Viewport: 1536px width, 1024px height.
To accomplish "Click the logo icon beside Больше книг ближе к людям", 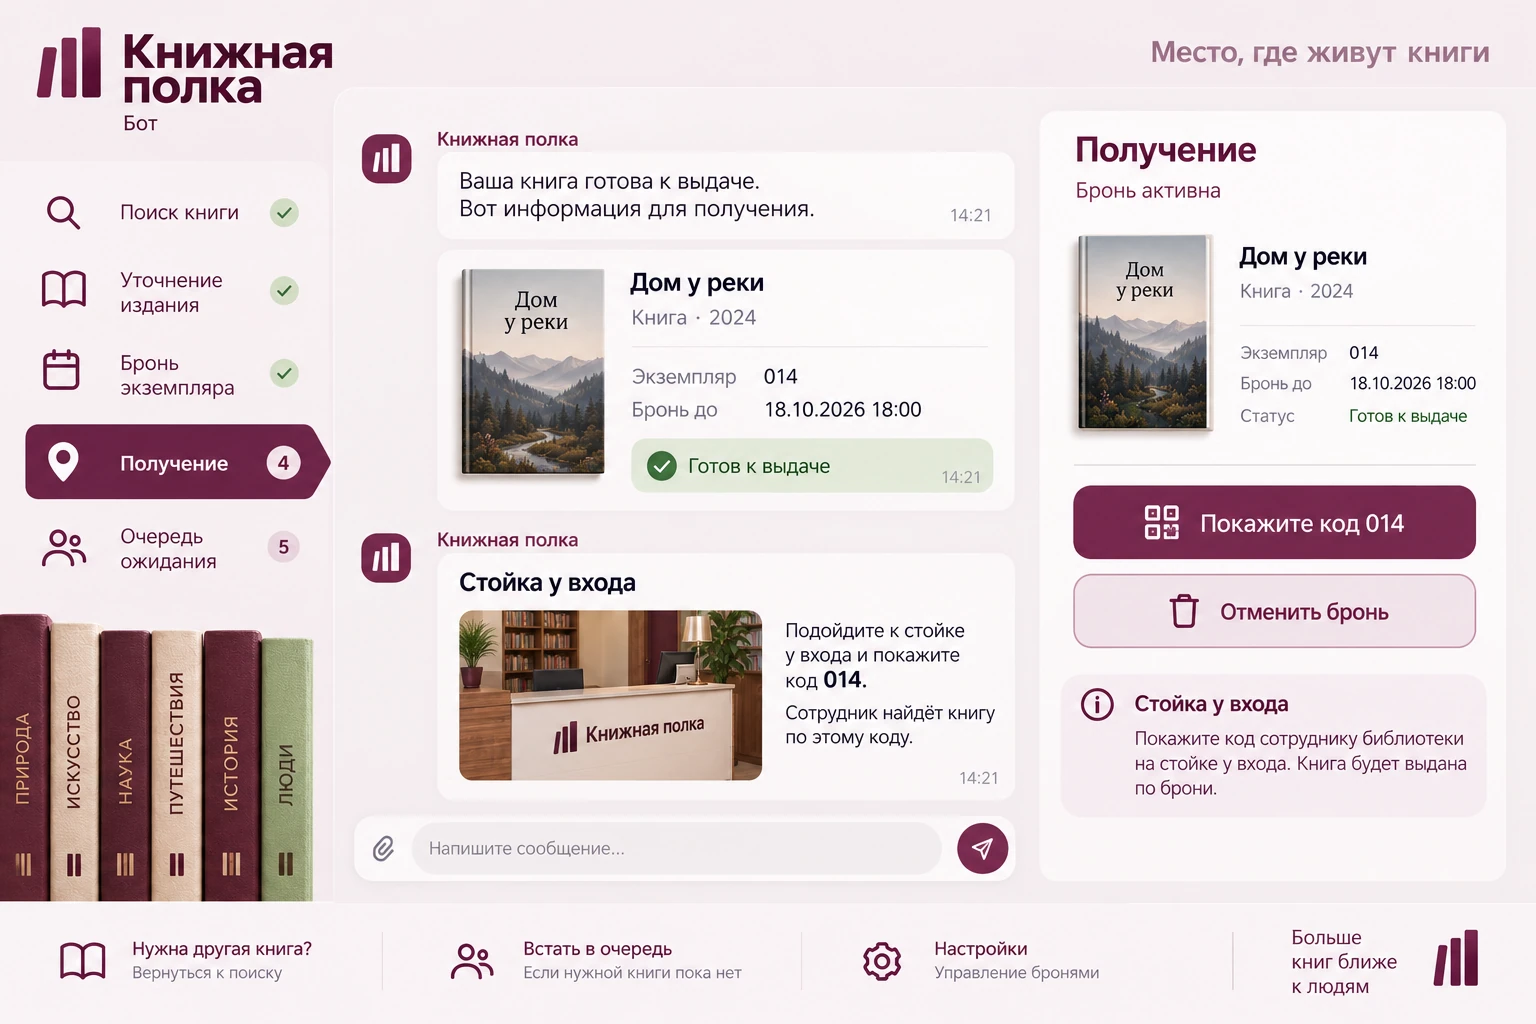I will pyautogui.click(x=1456, y=958).
